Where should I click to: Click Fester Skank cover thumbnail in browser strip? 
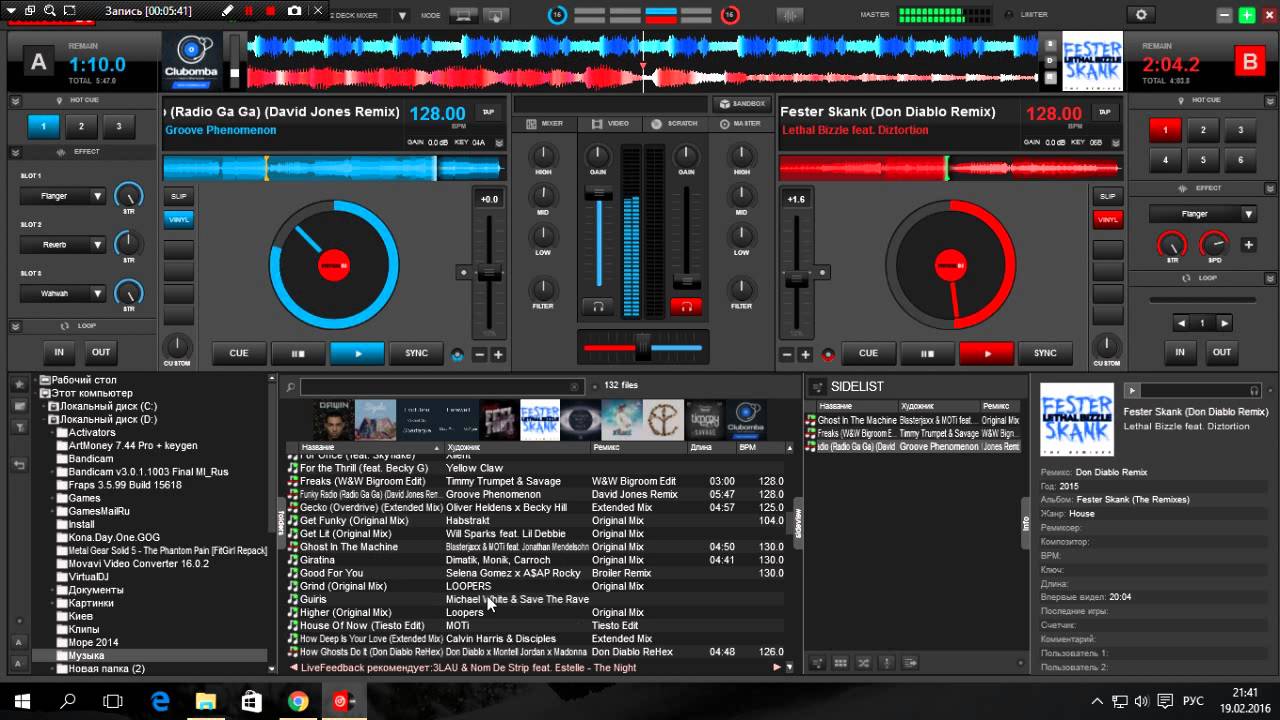coord(539,419)
